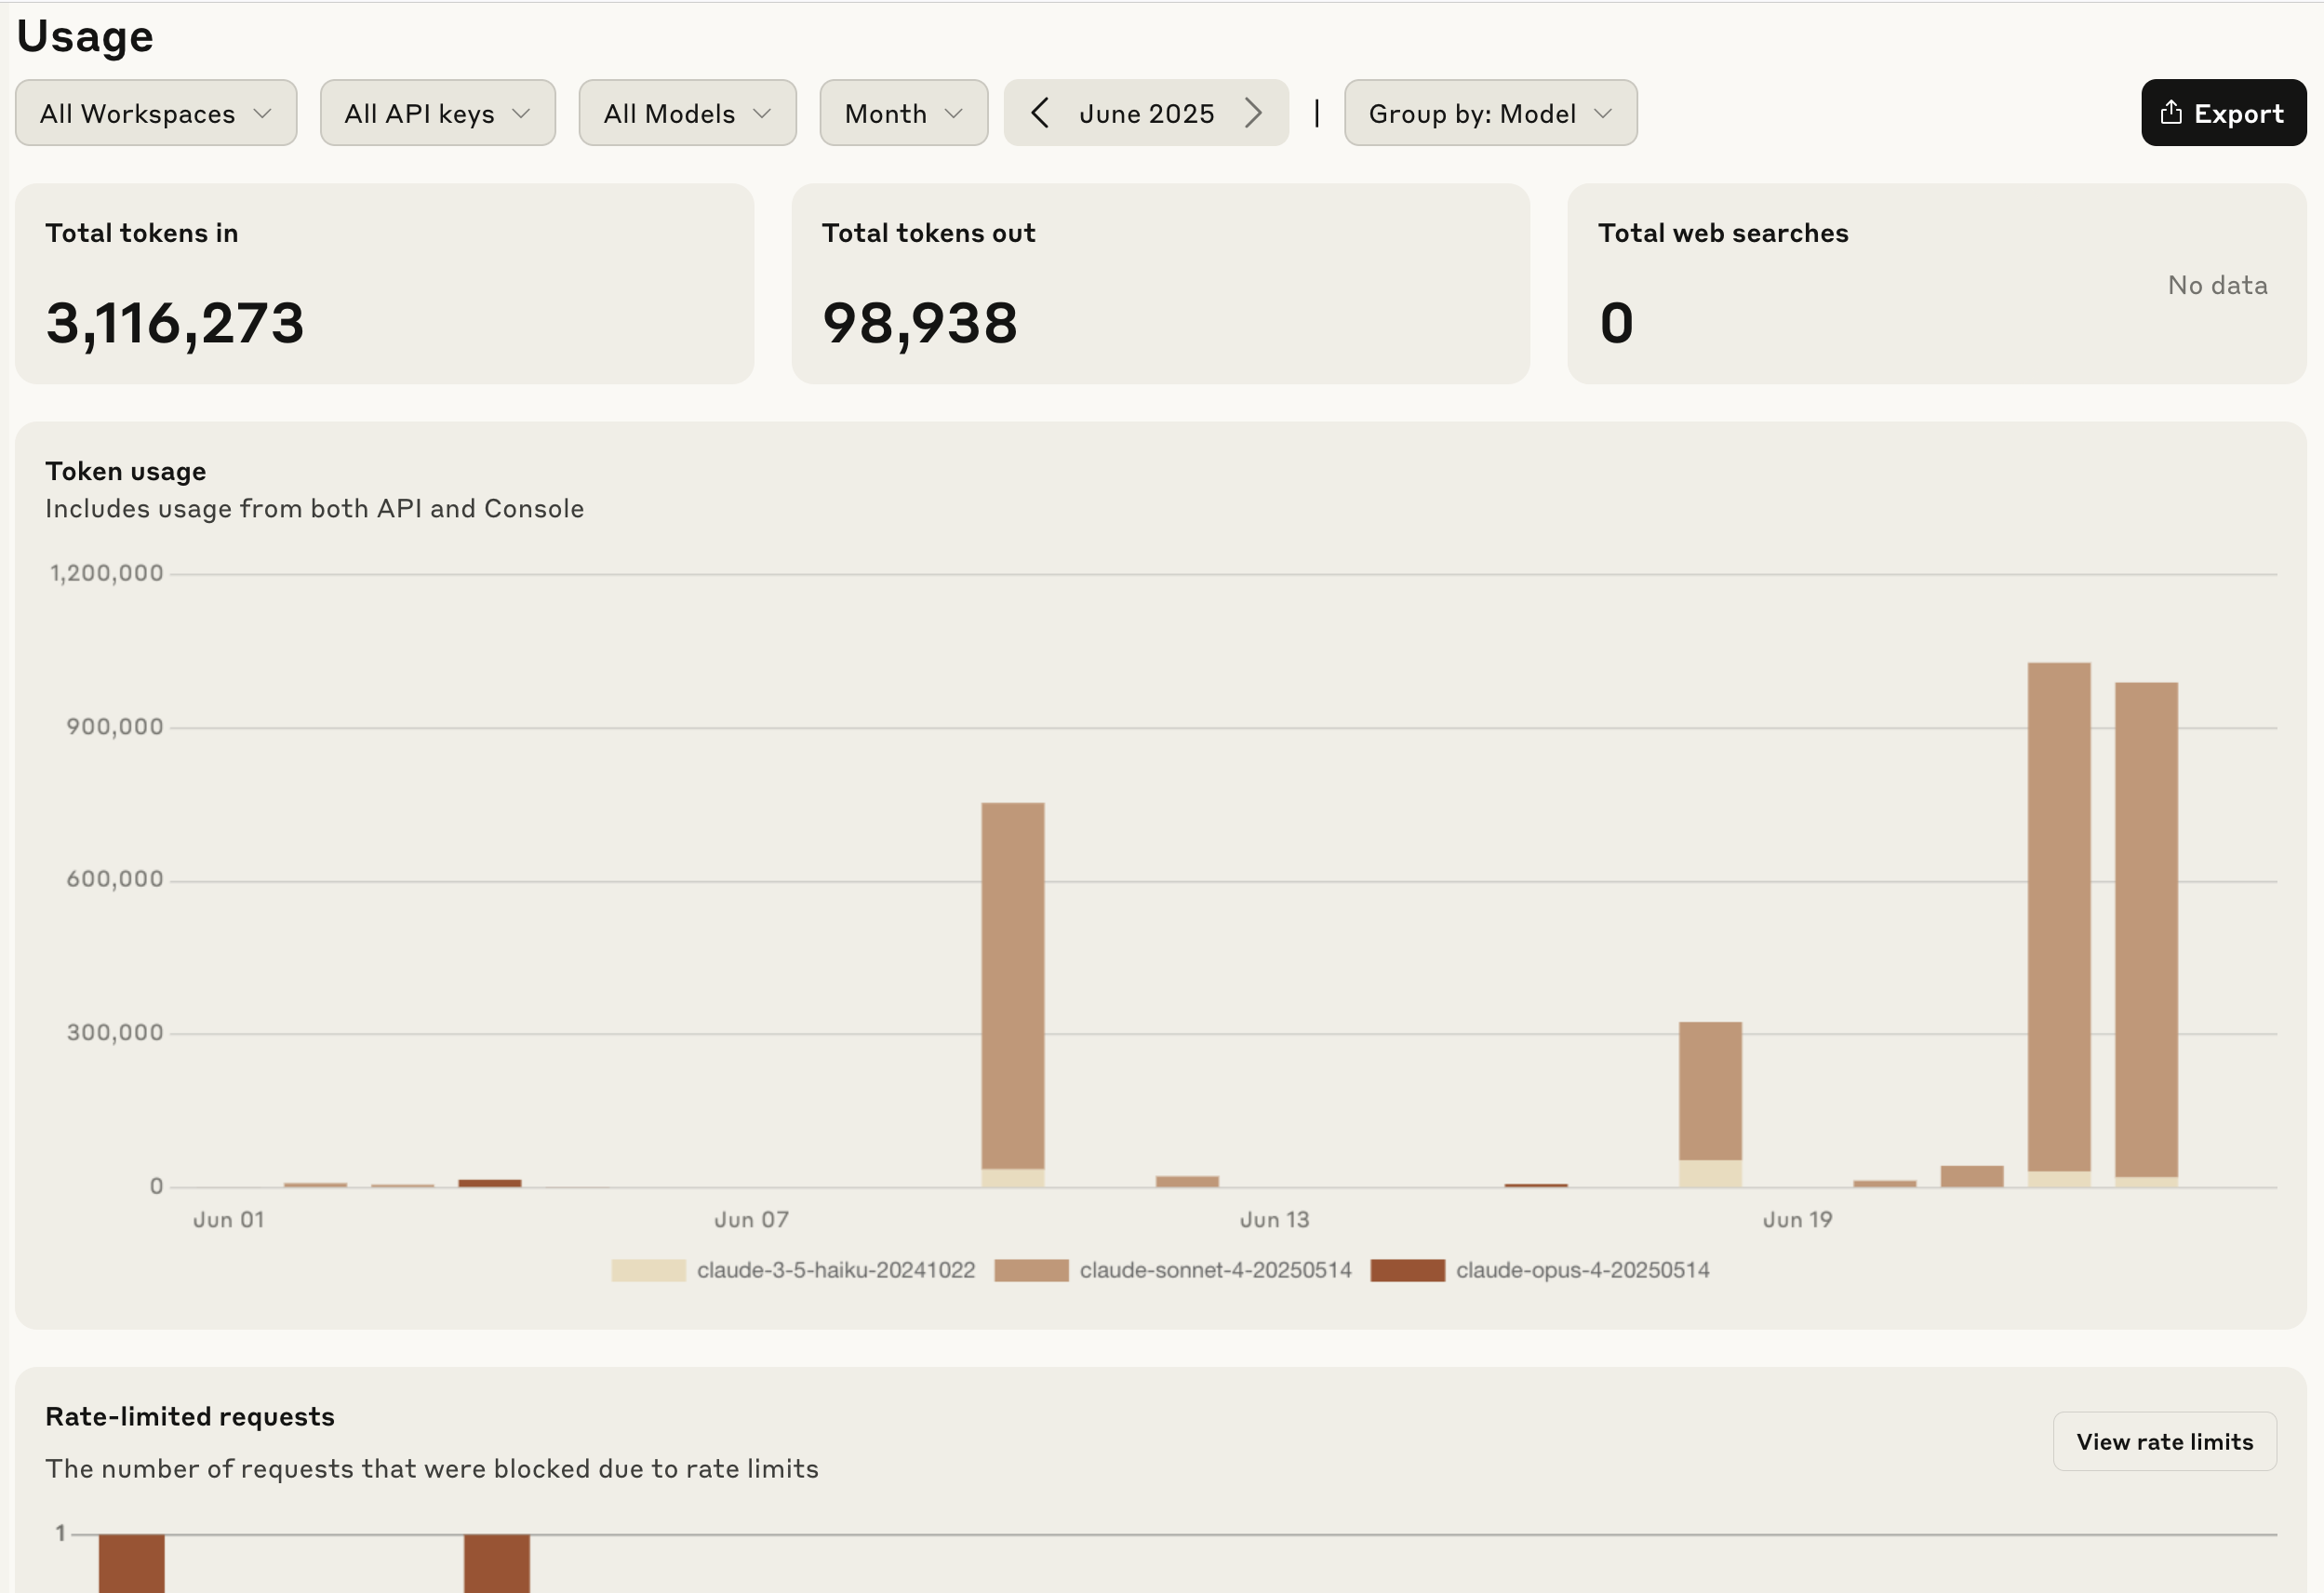
Task: Click first rate-limited requests bar
Action: click(x=131, y=1563)
